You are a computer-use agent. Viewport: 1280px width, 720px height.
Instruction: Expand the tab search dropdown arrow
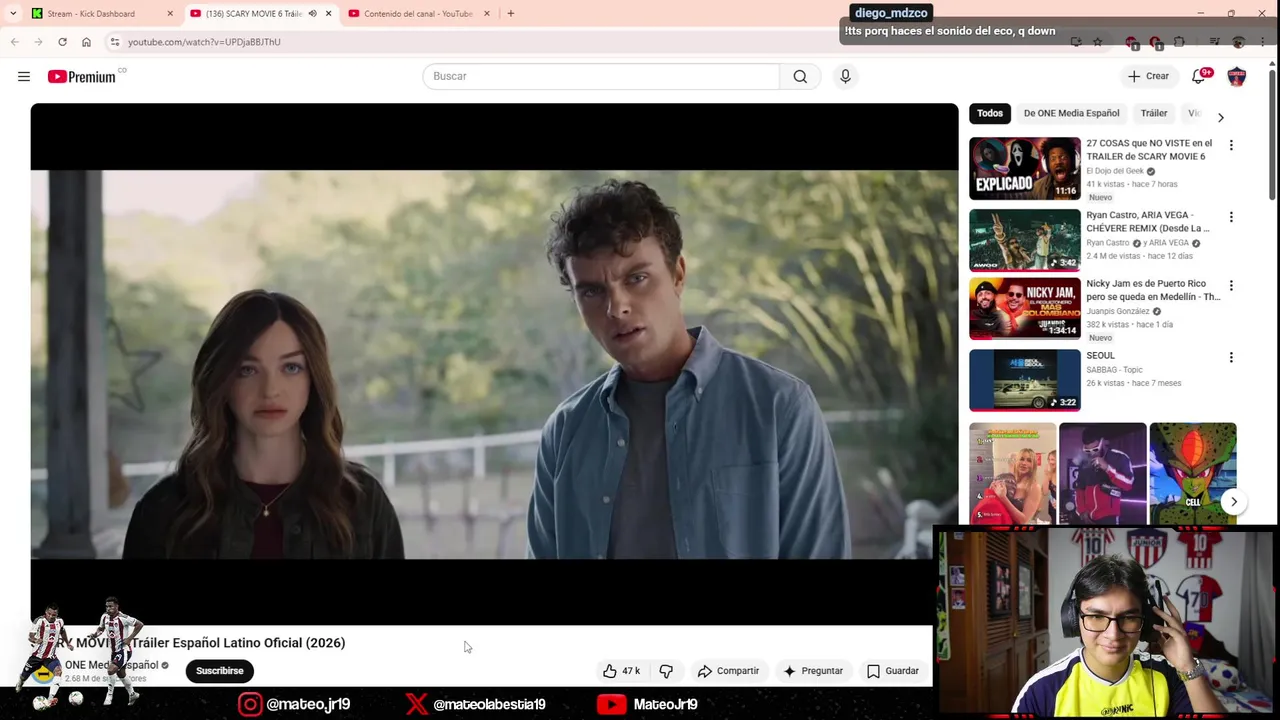click(x=12, y=14)
